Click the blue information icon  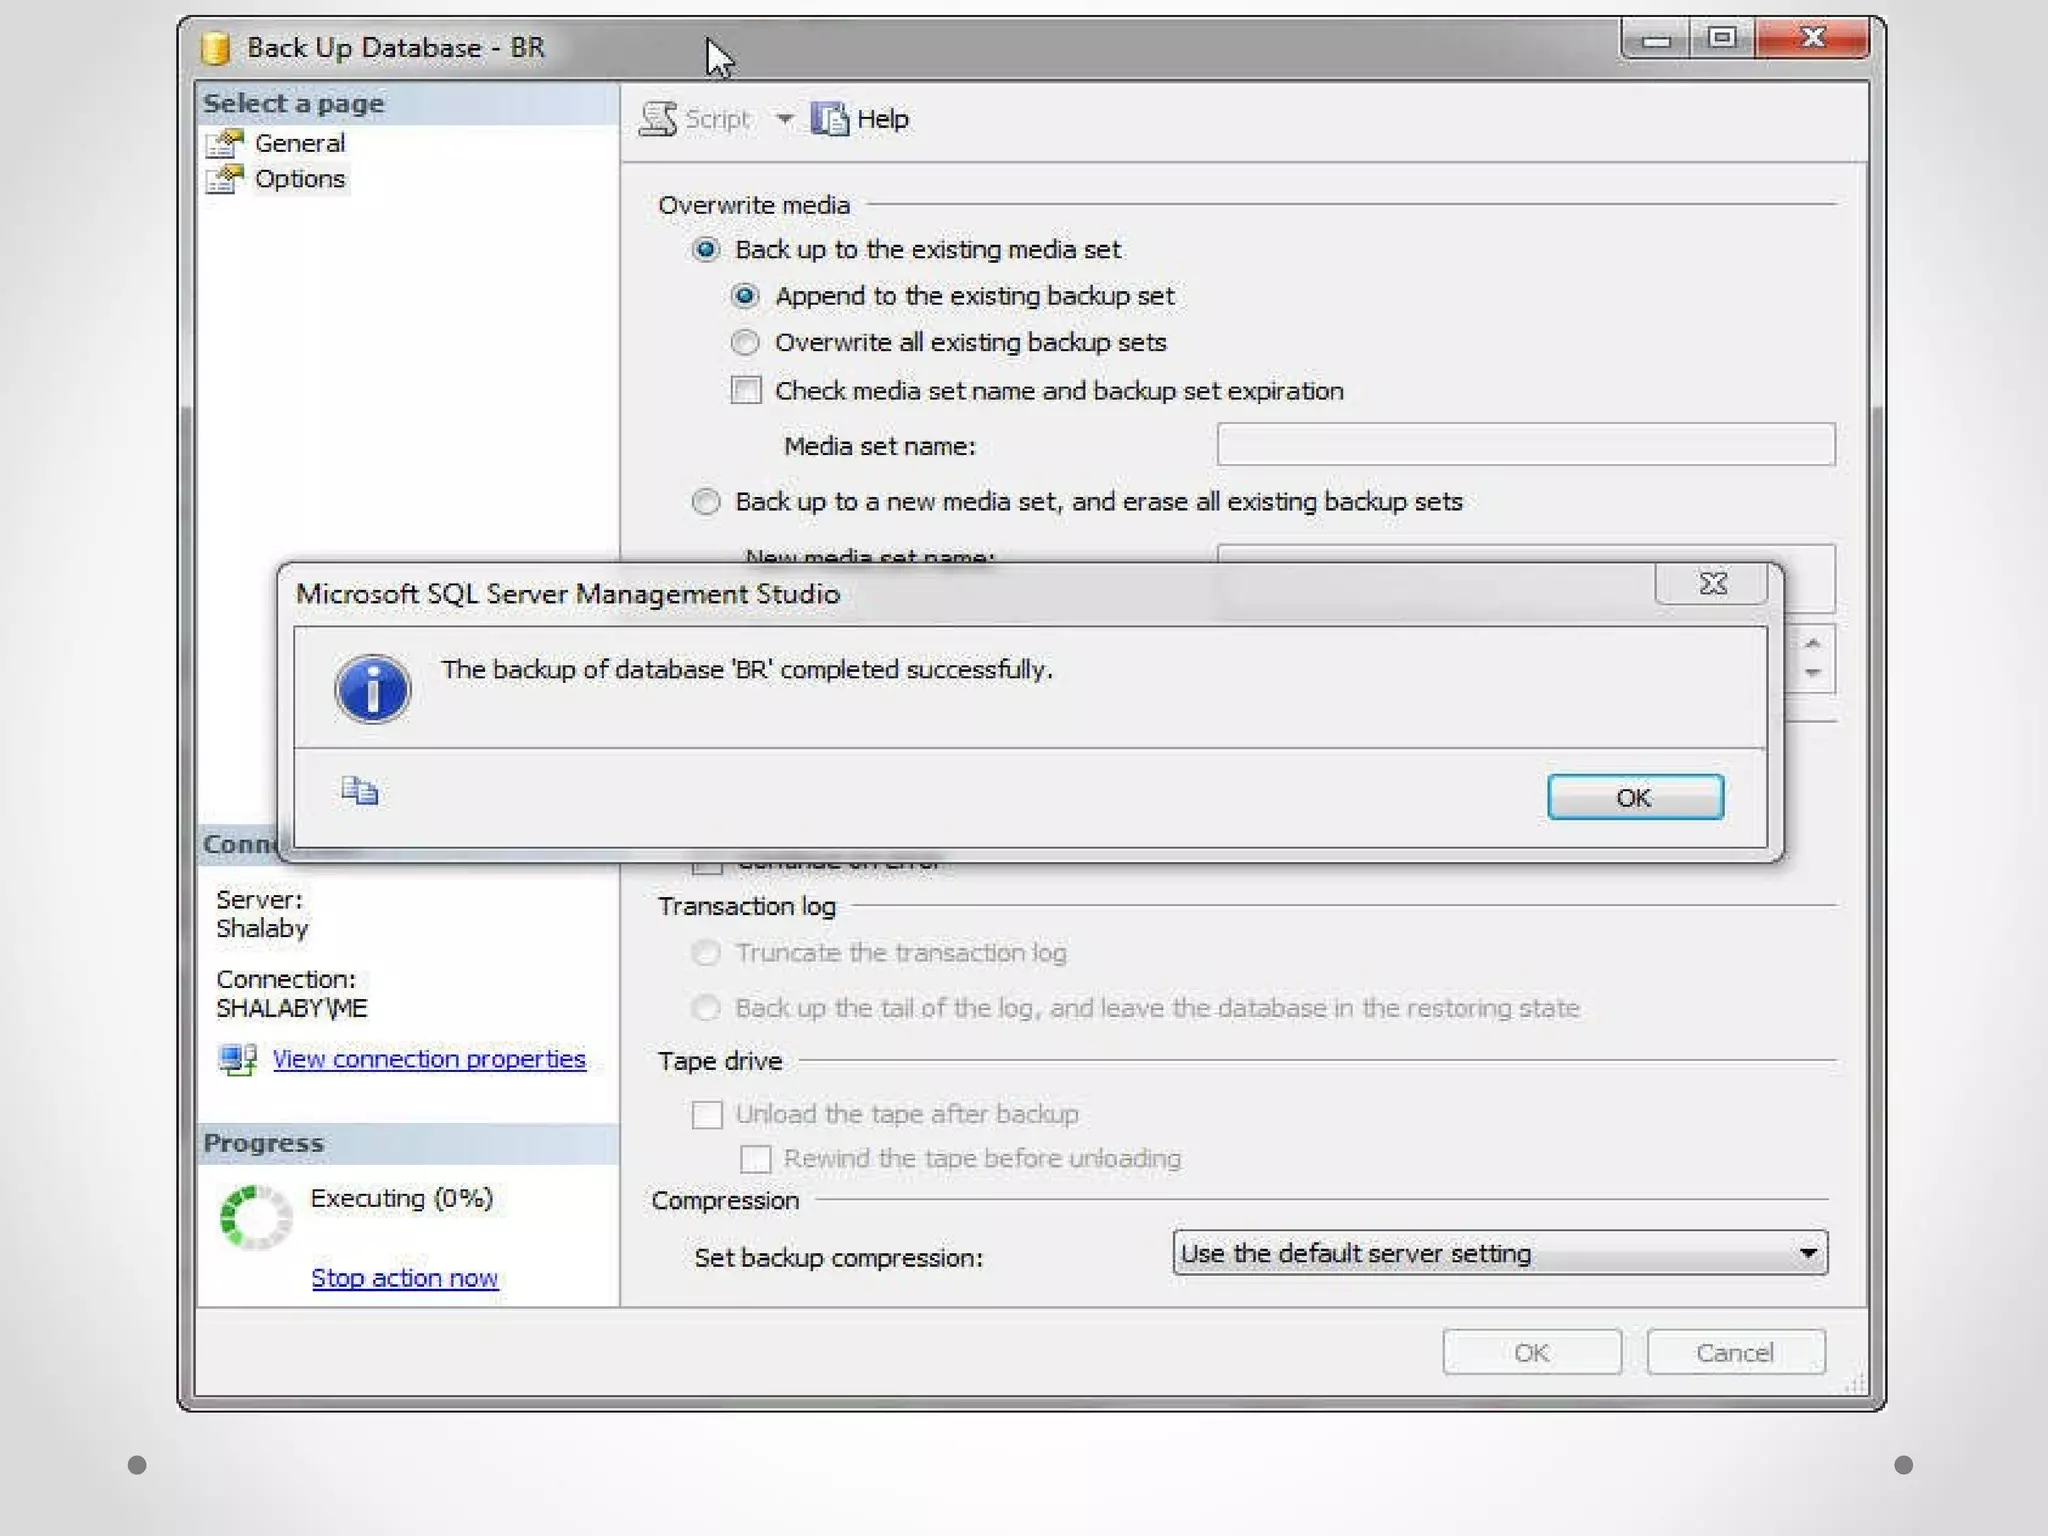pos(372,689)
